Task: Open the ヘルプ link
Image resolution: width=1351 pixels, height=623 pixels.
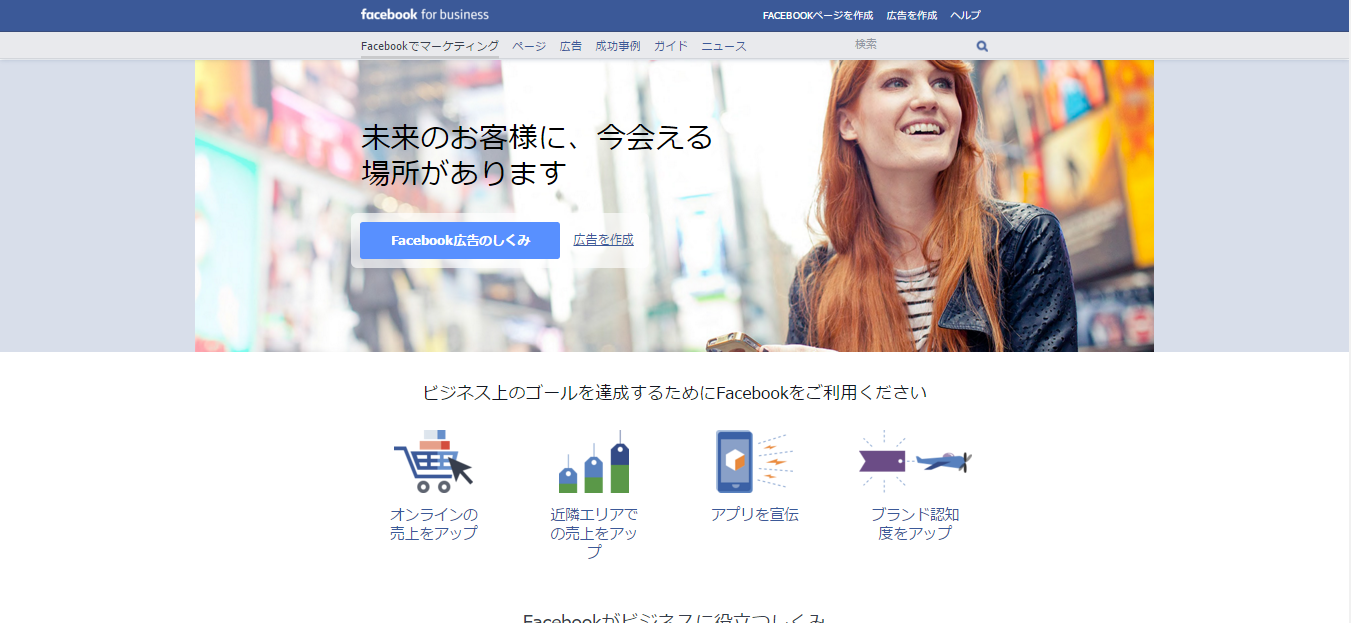Action: (965, 15)
